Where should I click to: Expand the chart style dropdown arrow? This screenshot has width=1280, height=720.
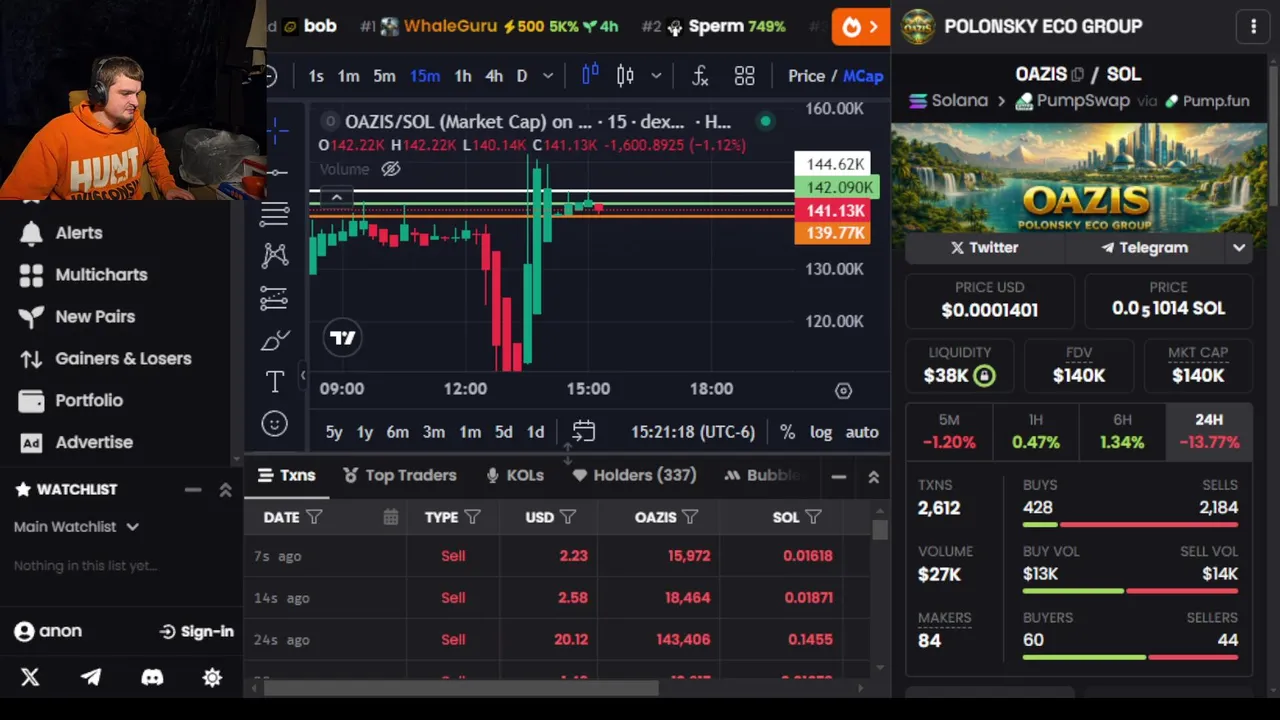tap(656, 76)
